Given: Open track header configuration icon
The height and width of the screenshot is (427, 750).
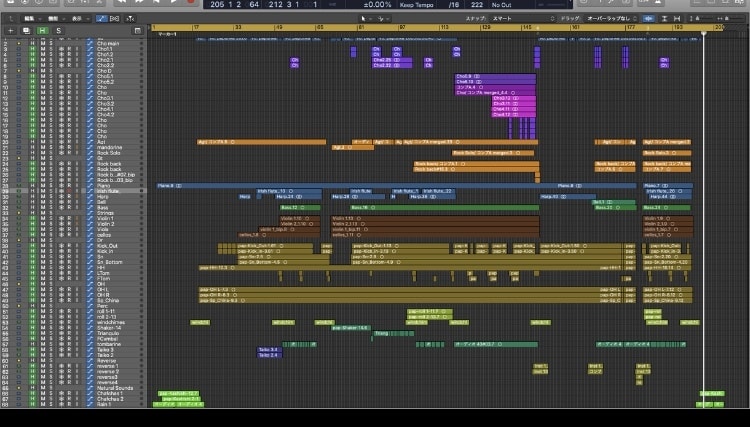Looking at the screenshot, I should 138,31.
